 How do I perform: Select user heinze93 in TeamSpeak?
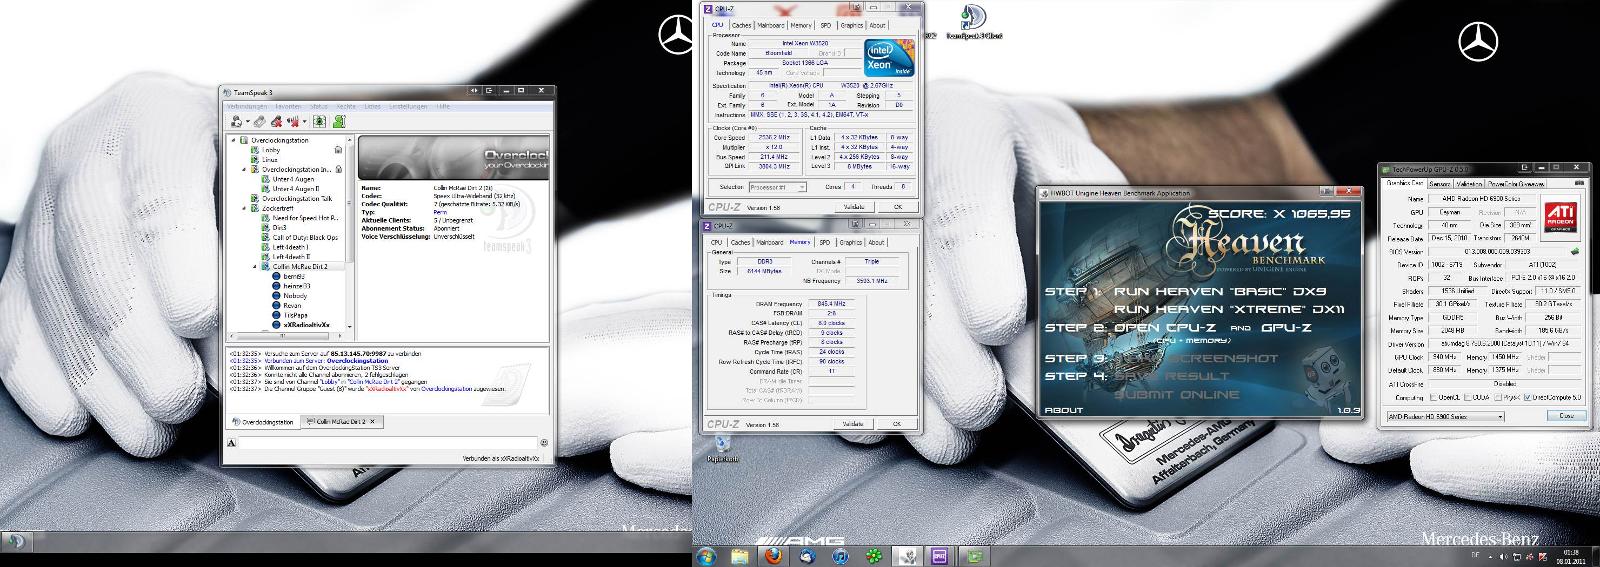pos(297,286)
